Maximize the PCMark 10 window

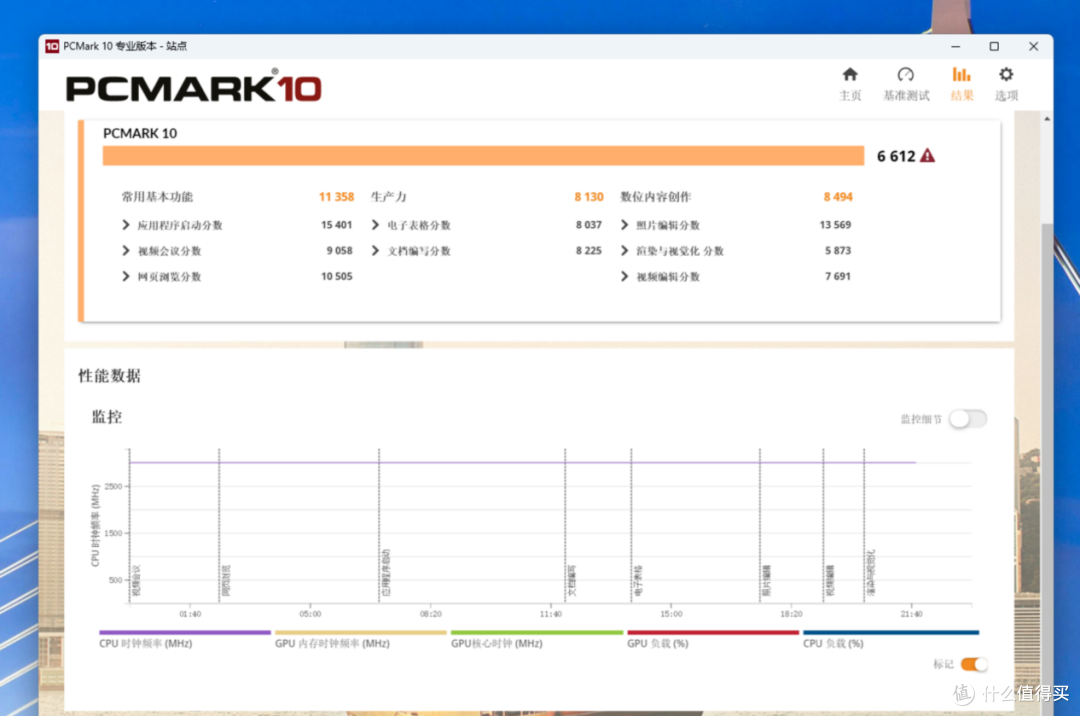(x=994, y=46)
